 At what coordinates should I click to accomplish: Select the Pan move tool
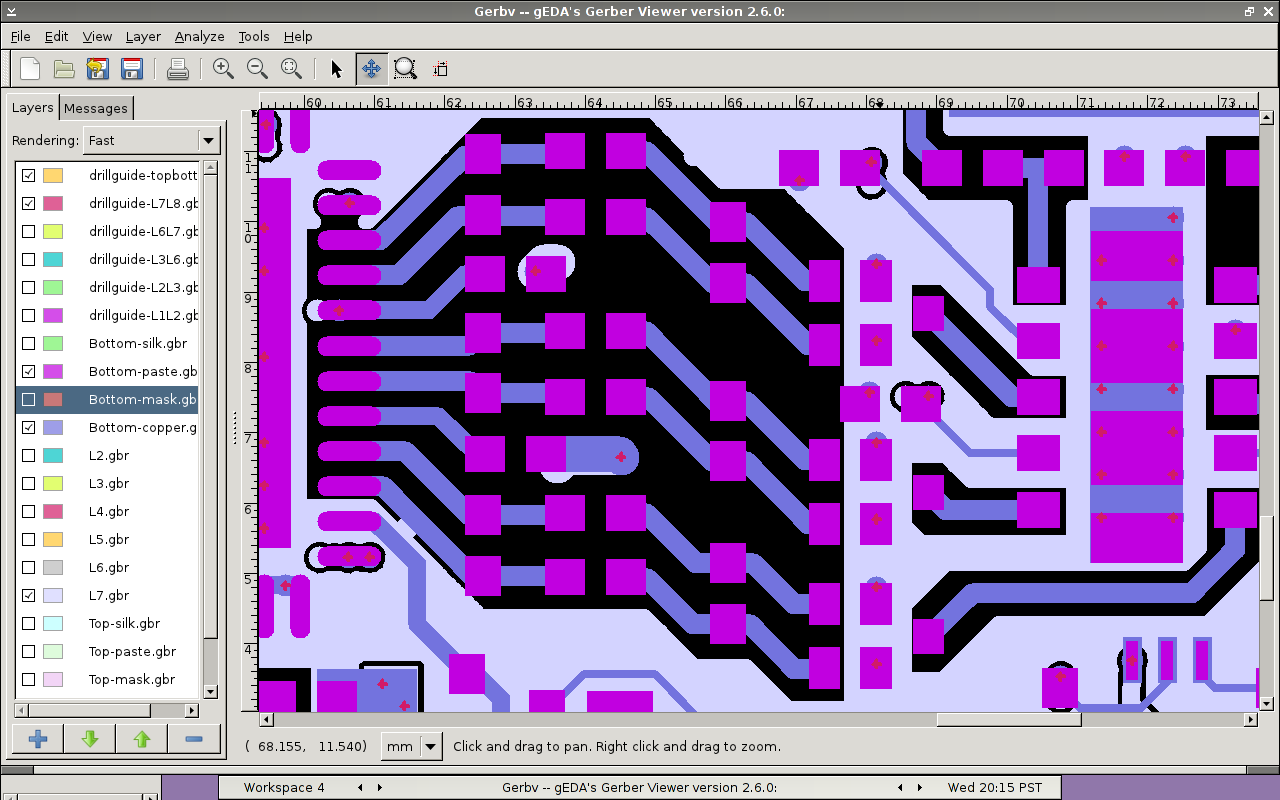371,69
